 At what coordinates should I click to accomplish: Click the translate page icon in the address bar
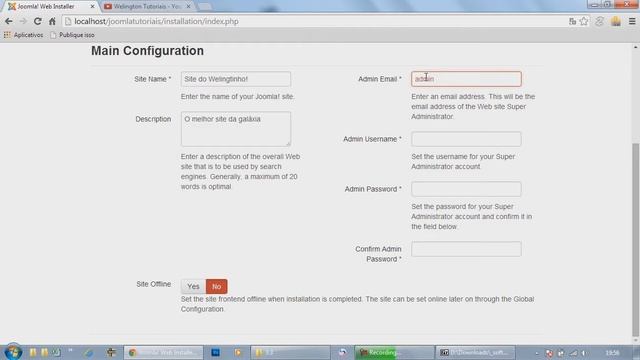click(x=572, y=21)
